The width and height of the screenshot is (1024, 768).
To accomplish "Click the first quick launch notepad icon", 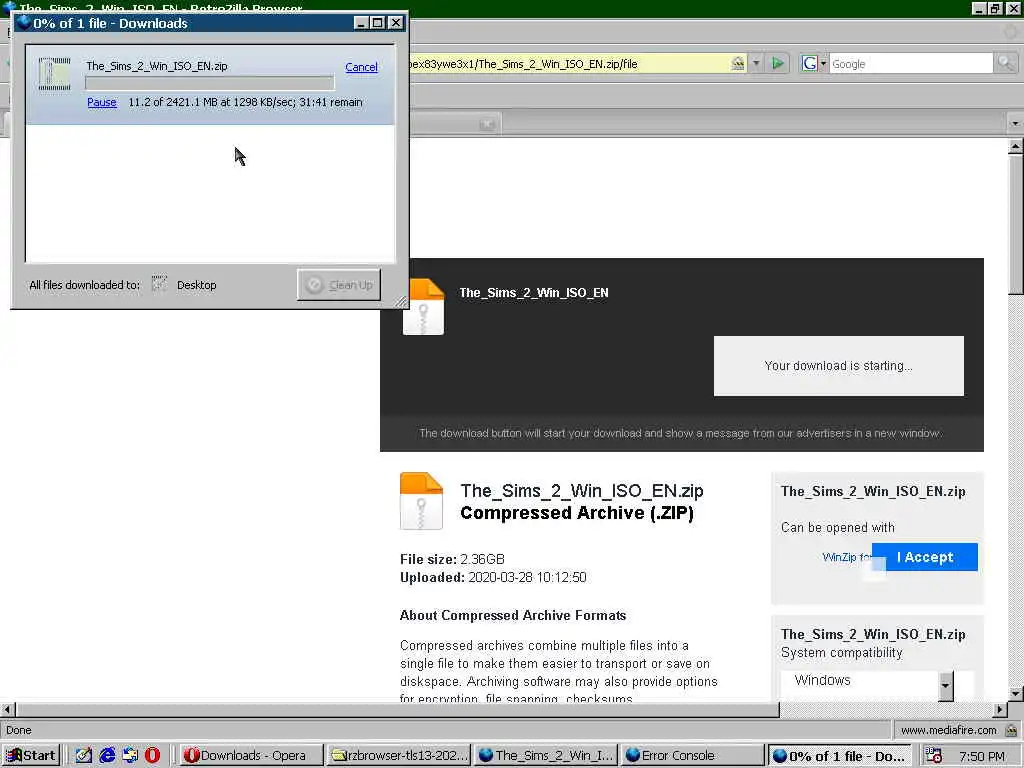I will (83, 756).
